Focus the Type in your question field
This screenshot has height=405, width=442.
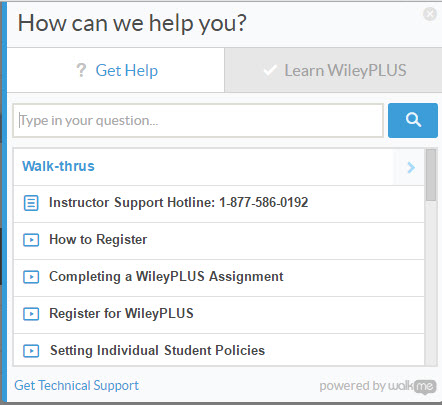(198, 120)
